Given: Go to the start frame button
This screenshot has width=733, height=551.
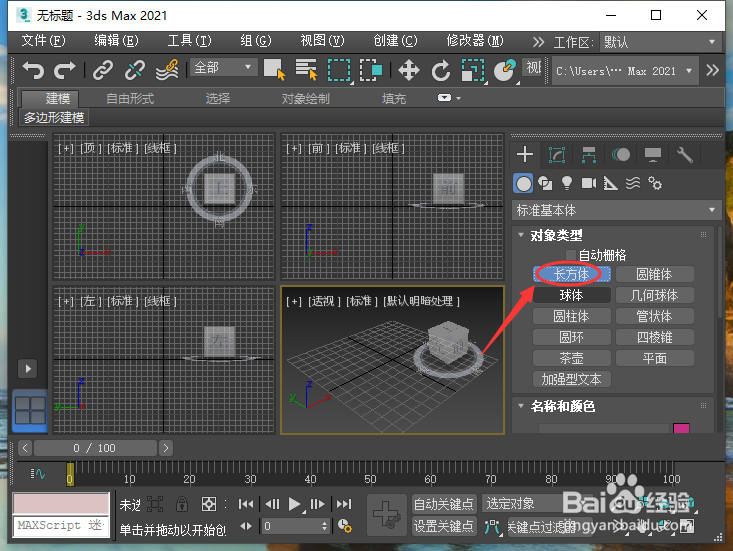Looking at the screenshot, I should click(x=246, y=504).
